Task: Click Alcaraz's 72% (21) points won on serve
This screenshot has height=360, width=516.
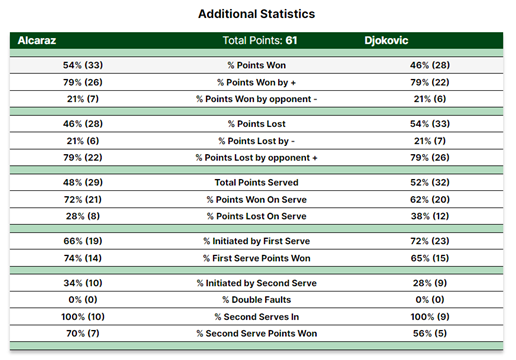Action: [83, 200]
